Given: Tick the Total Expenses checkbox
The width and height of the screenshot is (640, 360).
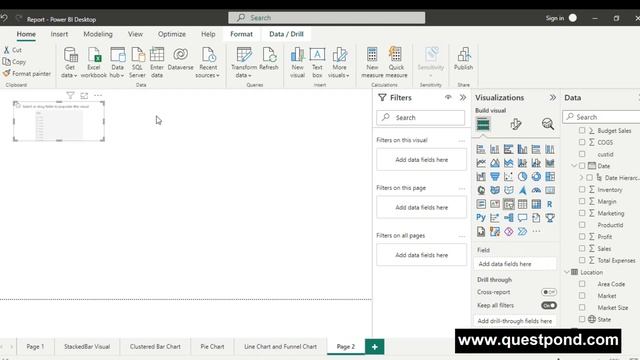Looking at the screenshot, I should pyautogui.click(x=582, y=260).
